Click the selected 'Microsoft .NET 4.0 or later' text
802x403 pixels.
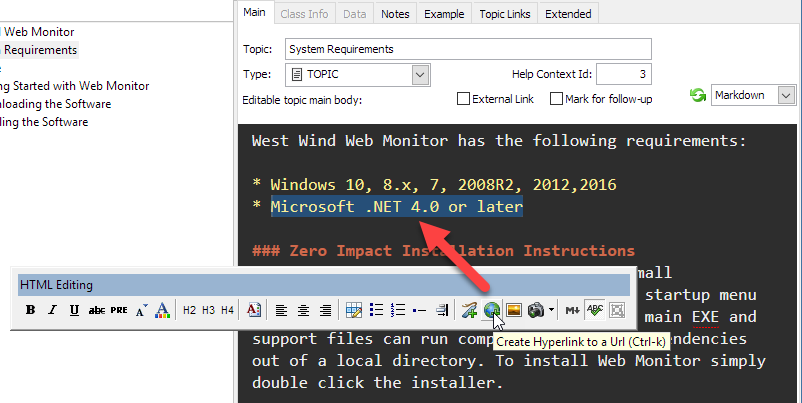(396, 207)
